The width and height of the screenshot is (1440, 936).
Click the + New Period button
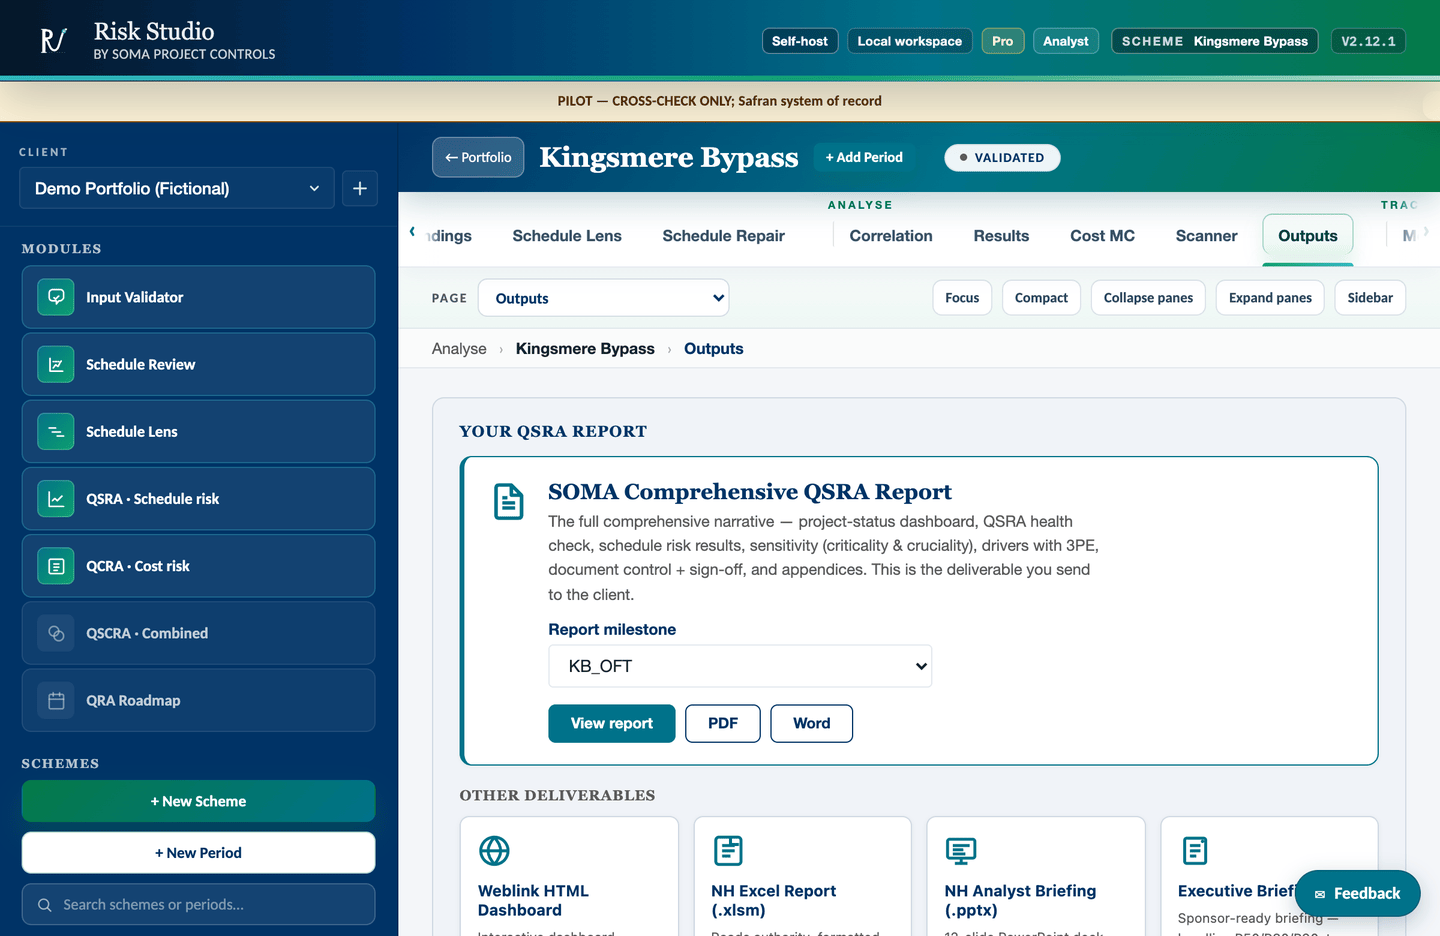click(198, 853)
